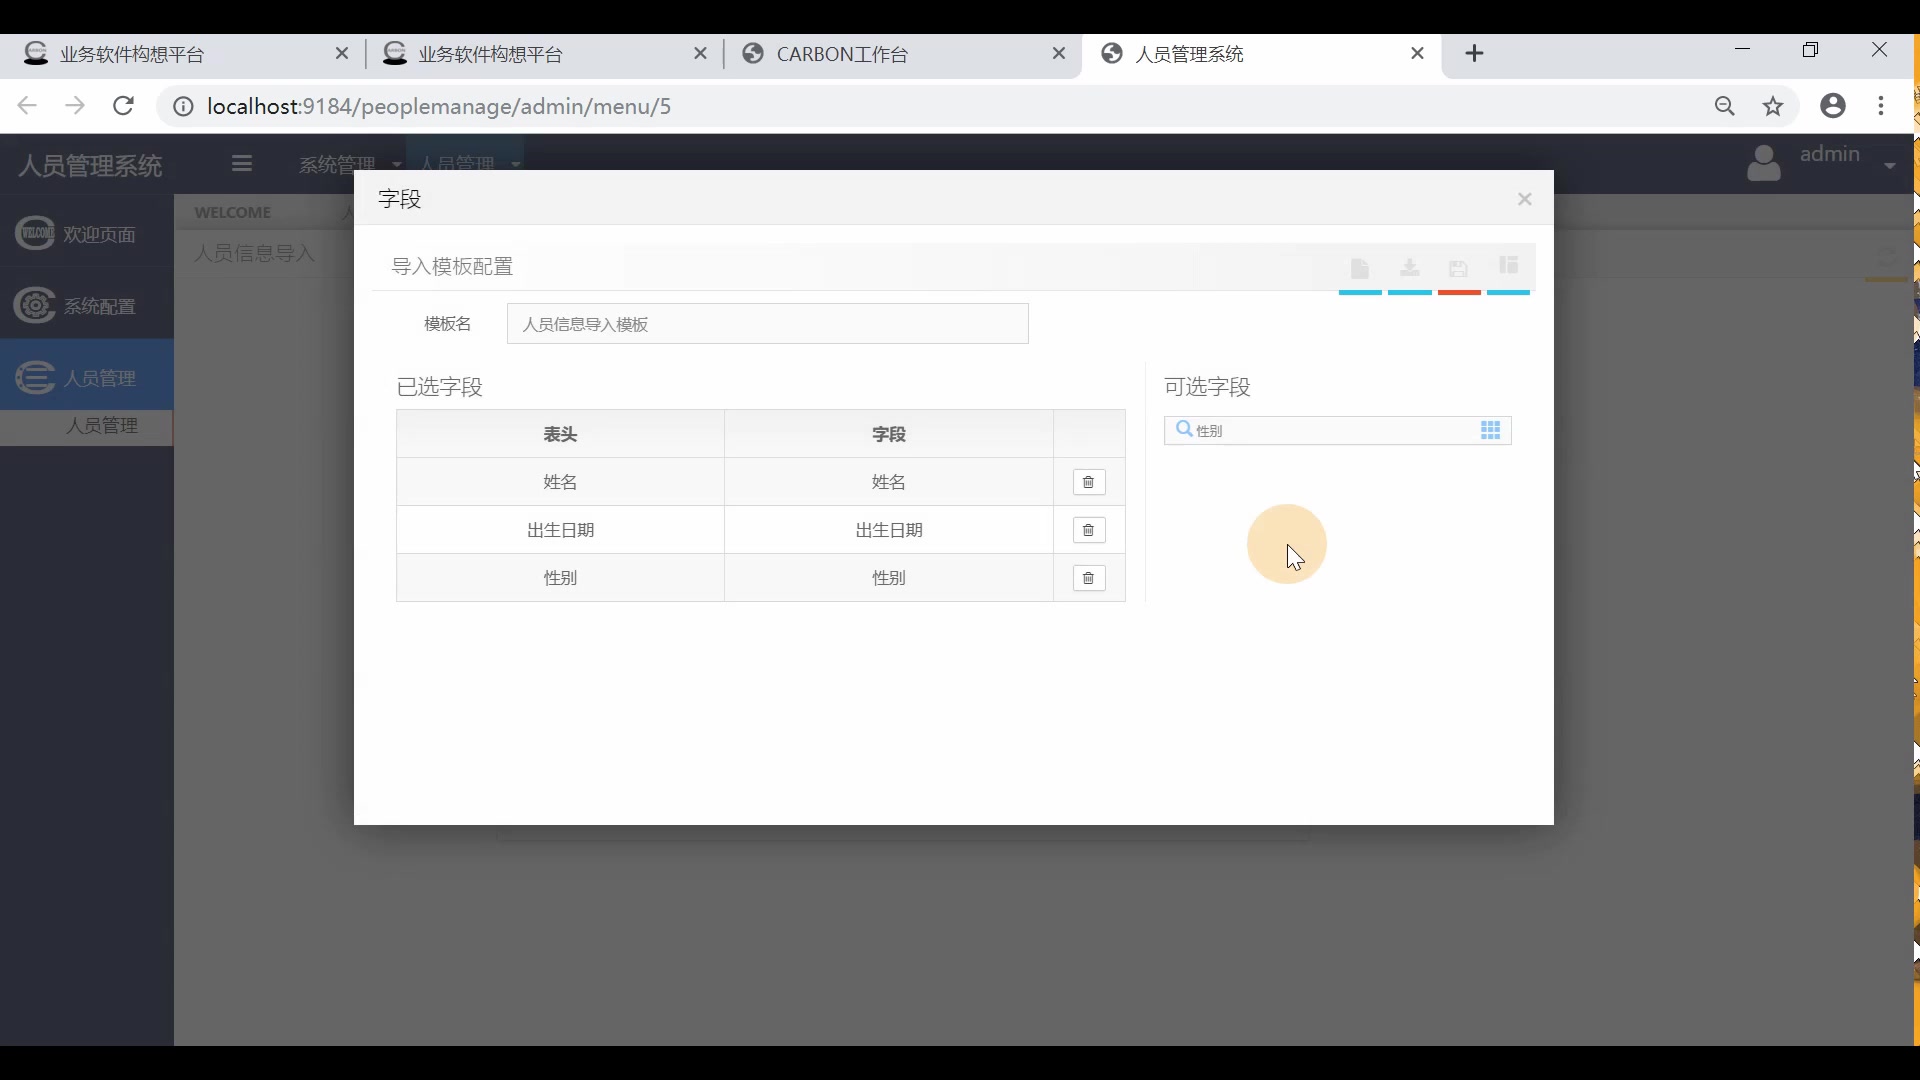This screenshot has height=1080, width=1920.
Task: Click the 性别 cell in 表头 column
Action: coord(560,578)
